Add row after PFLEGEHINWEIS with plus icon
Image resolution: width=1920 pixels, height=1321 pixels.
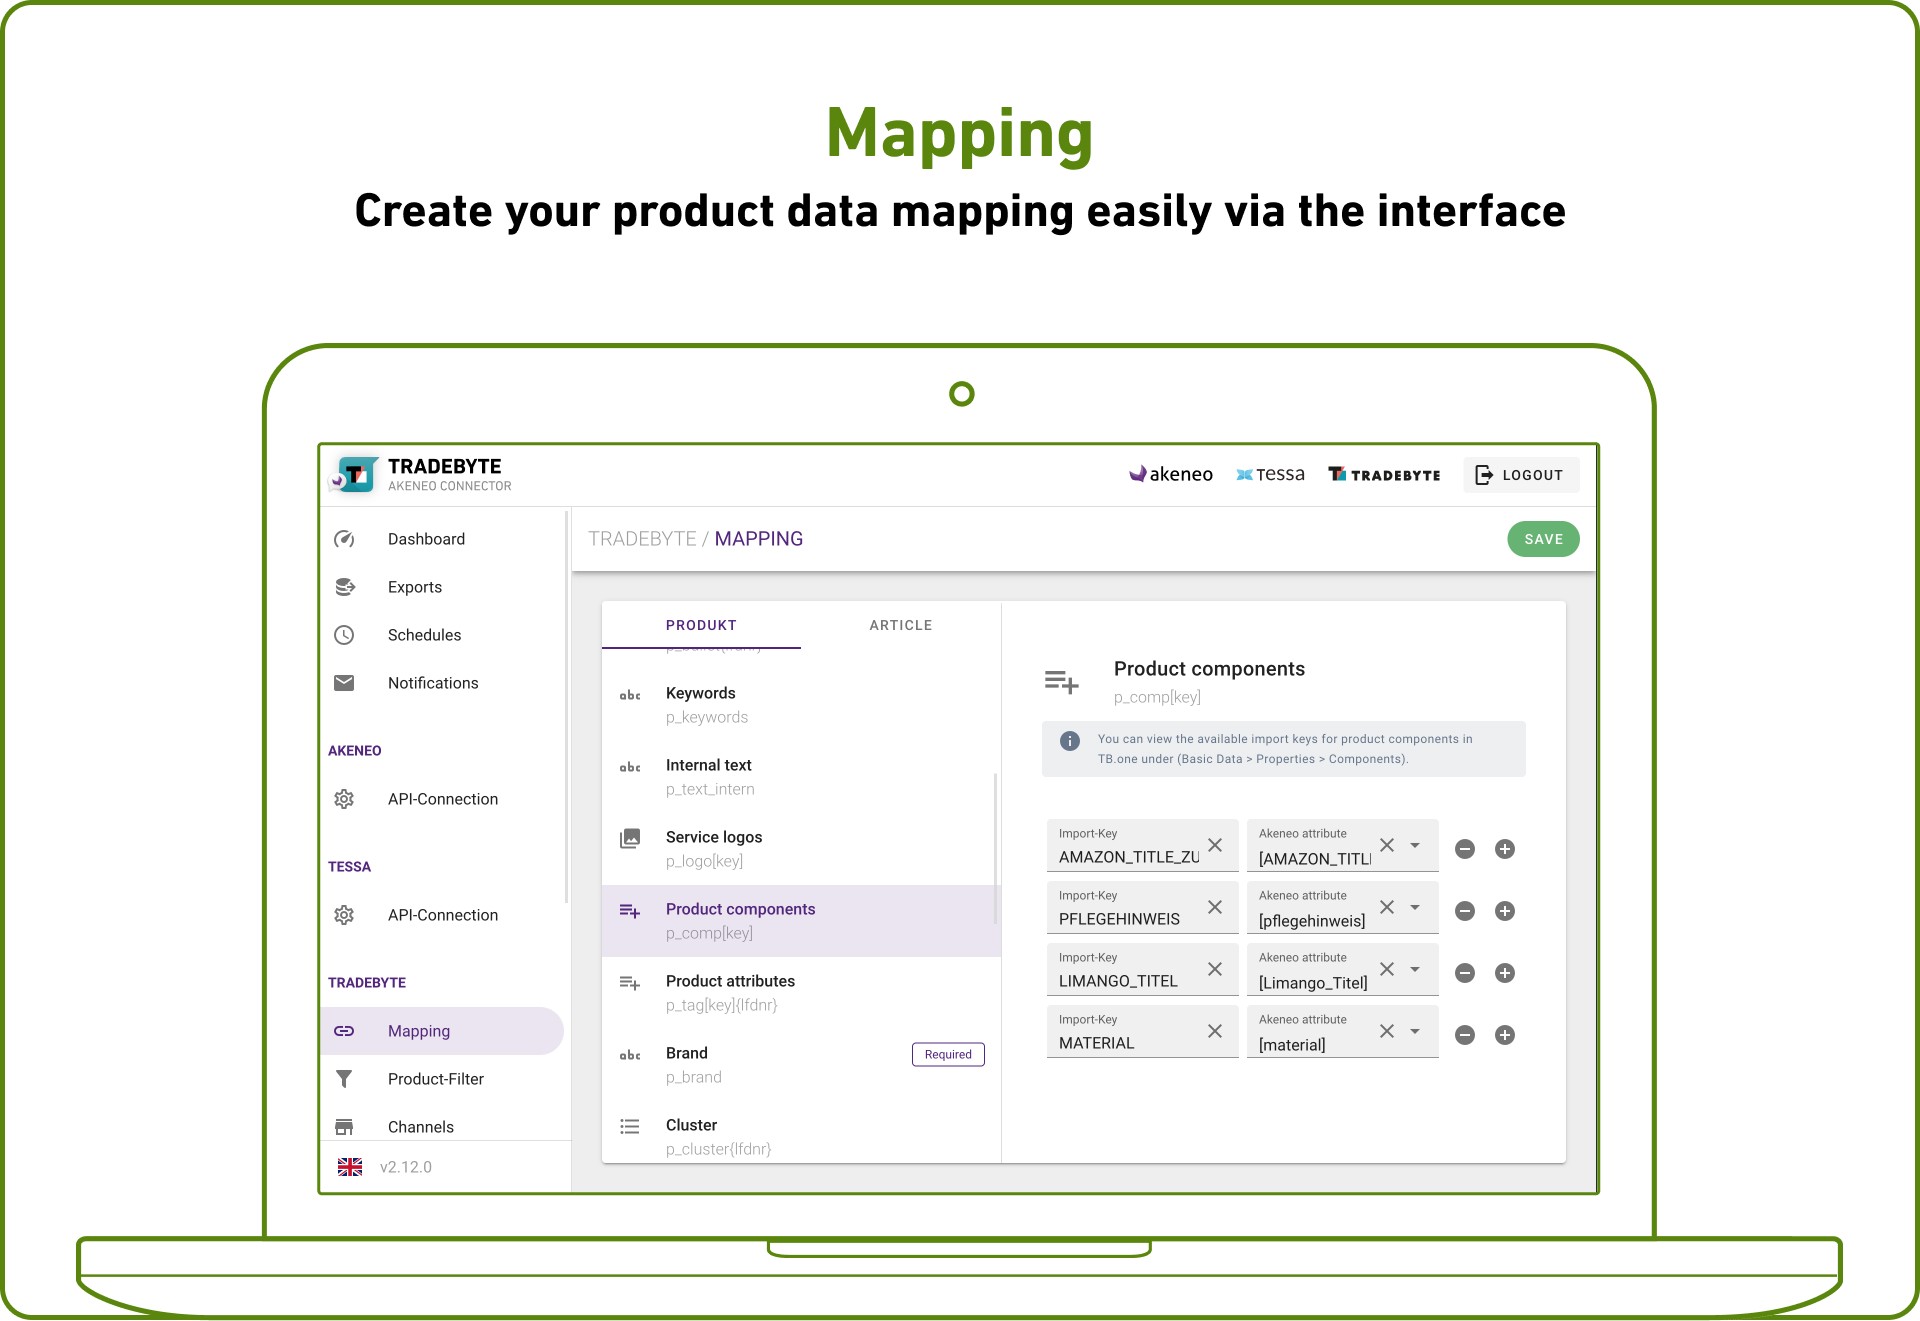[1505, 911]
